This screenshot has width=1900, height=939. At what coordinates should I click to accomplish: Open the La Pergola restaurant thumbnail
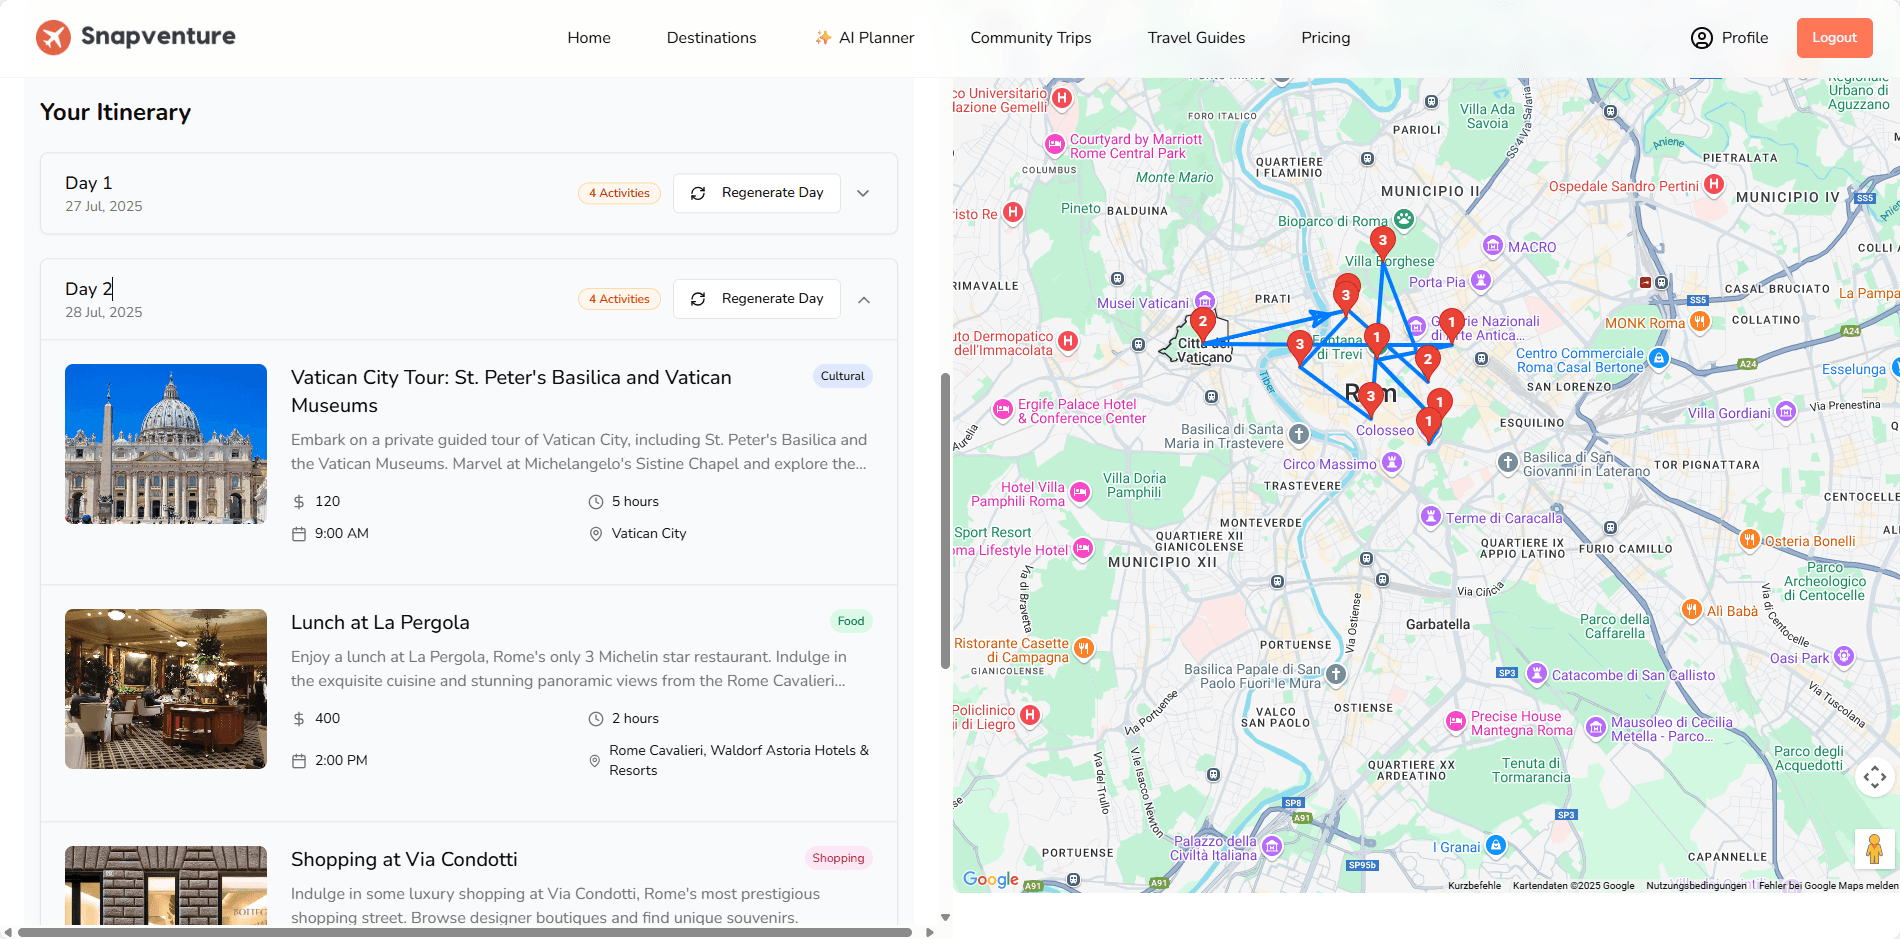[166, 689]
